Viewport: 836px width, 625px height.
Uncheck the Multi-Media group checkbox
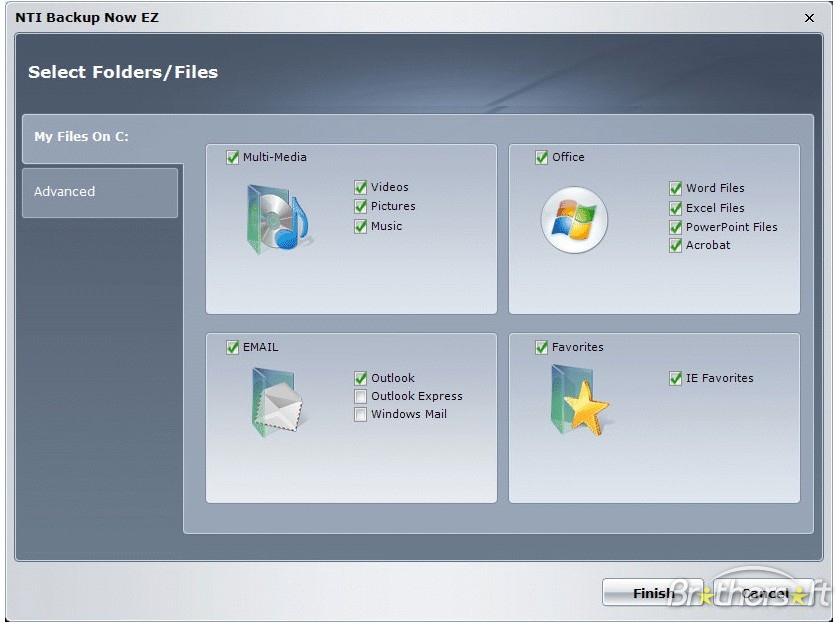[x=232, y=157]
